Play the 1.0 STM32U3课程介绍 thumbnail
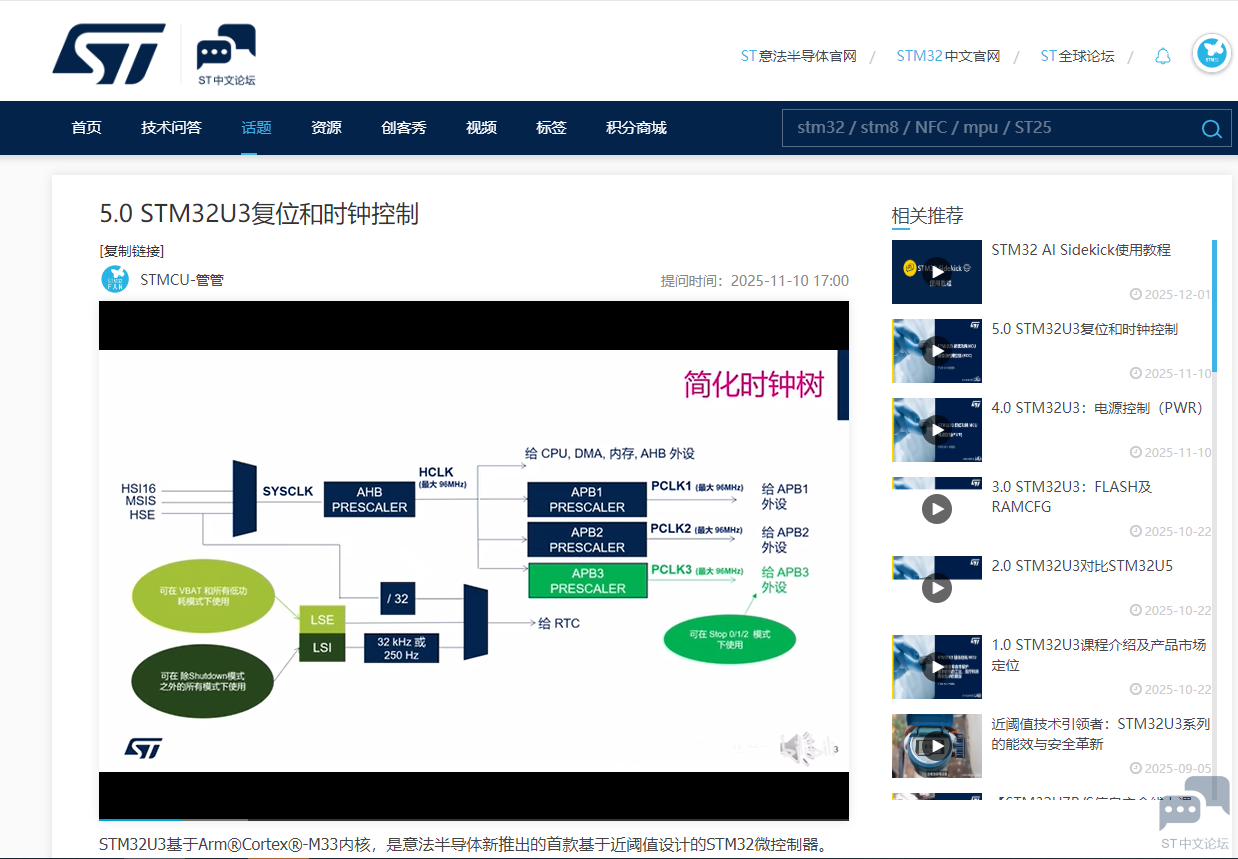Viewport: 1238px width, 859px height. click(936, 666)
